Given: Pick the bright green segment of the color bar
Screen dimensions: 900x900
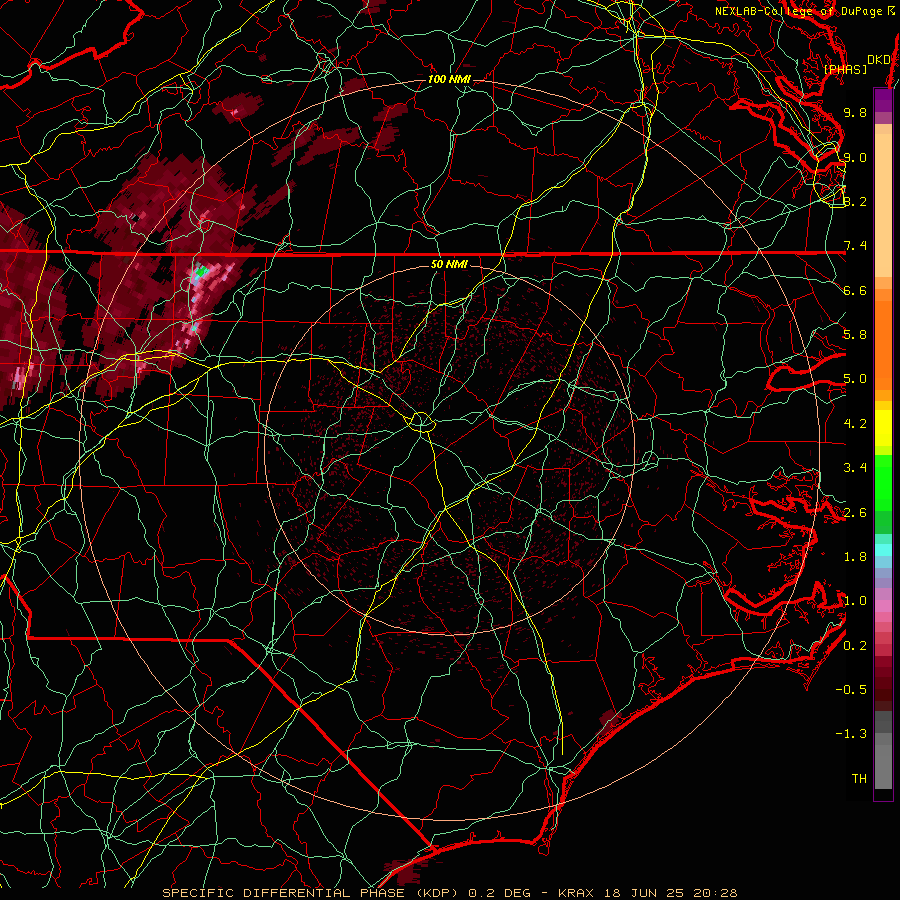Looking at the screenshot, I should coord(883,483).
